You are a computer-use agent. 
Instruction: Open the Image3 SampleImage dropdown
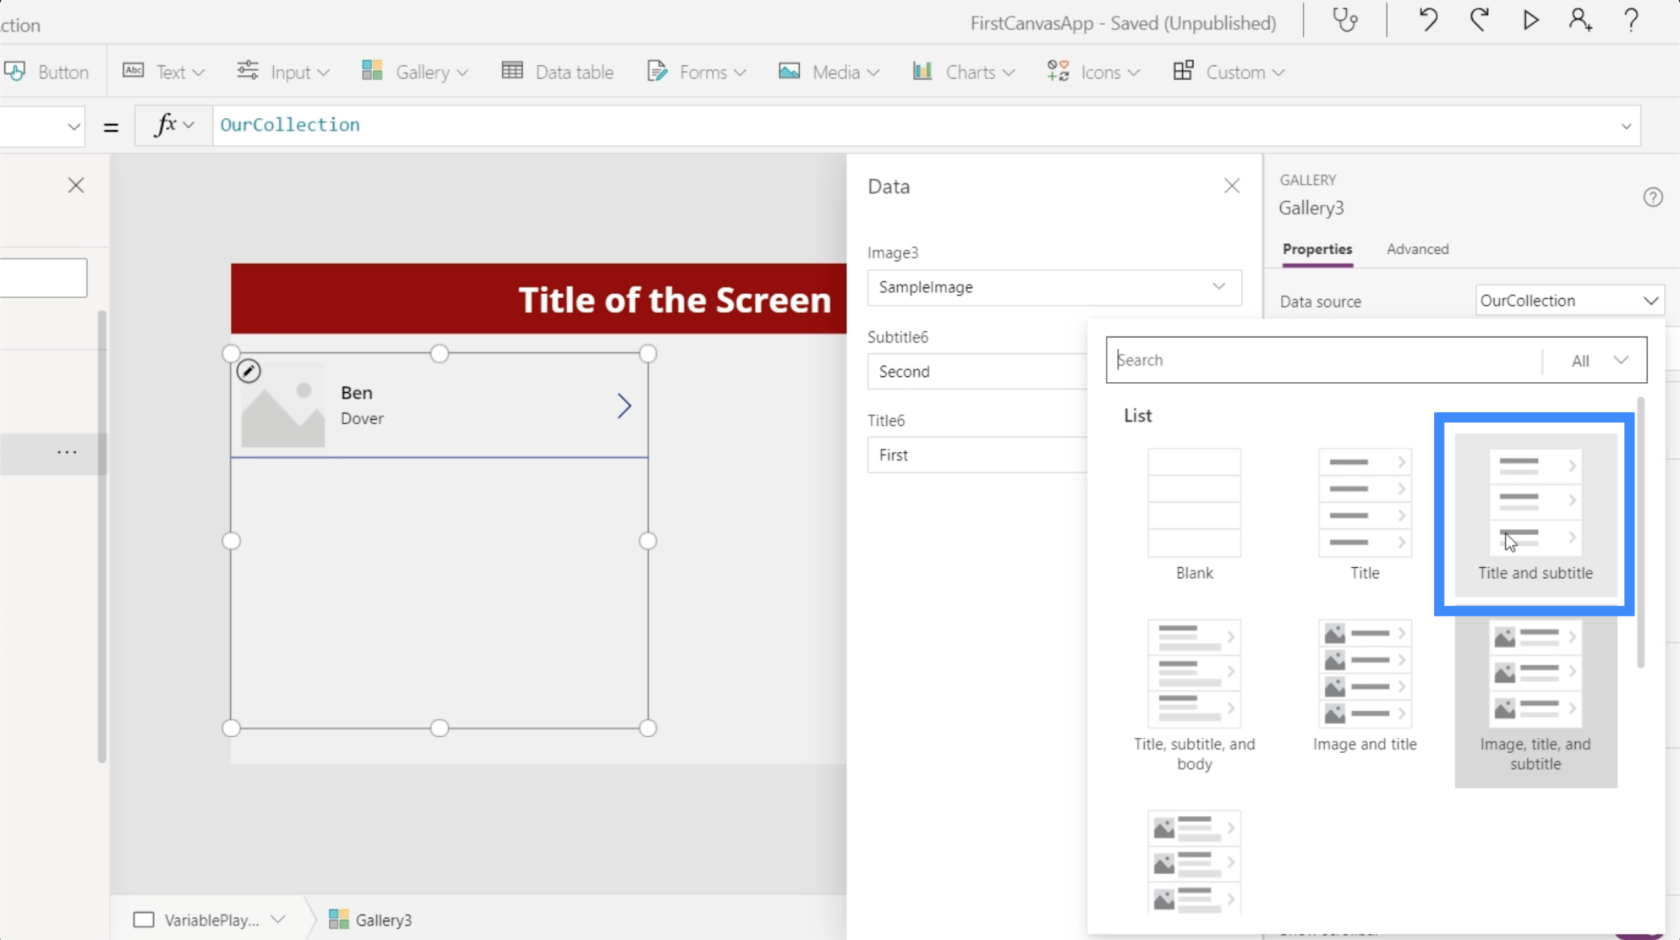[x=1054, y=287]
